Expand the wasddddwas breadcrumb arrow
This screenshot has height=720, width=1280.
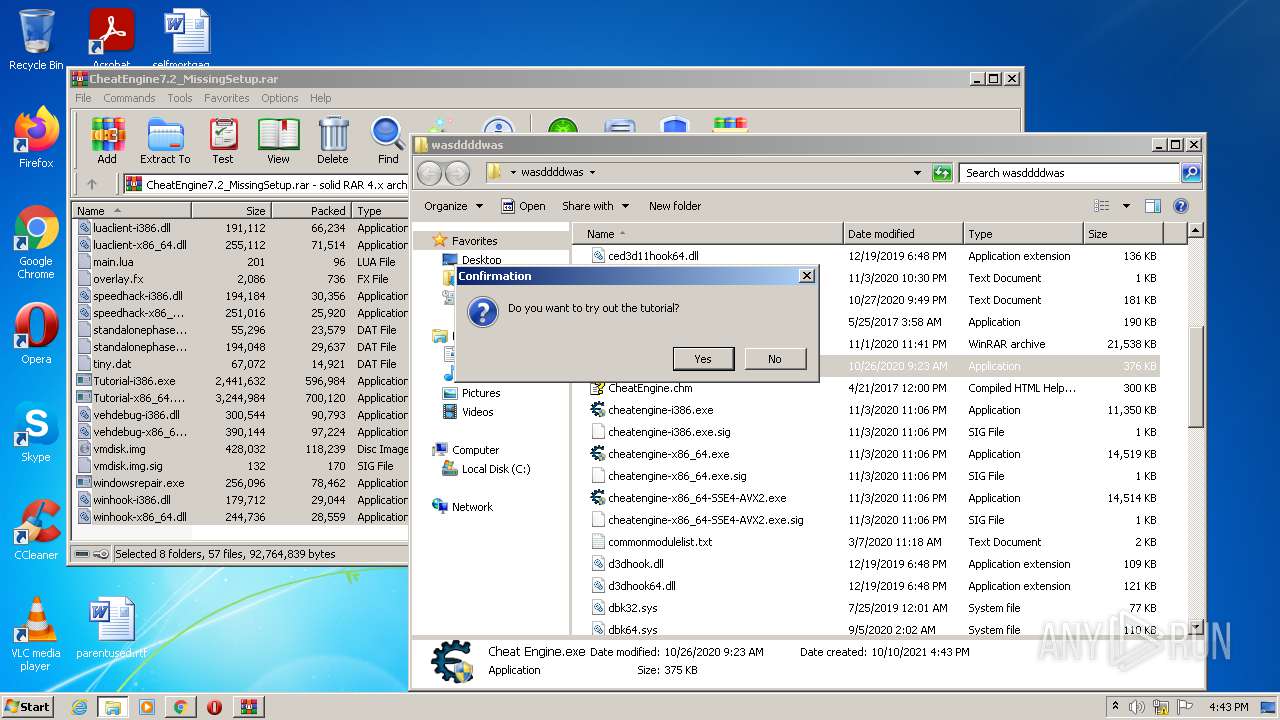(592, 172)
